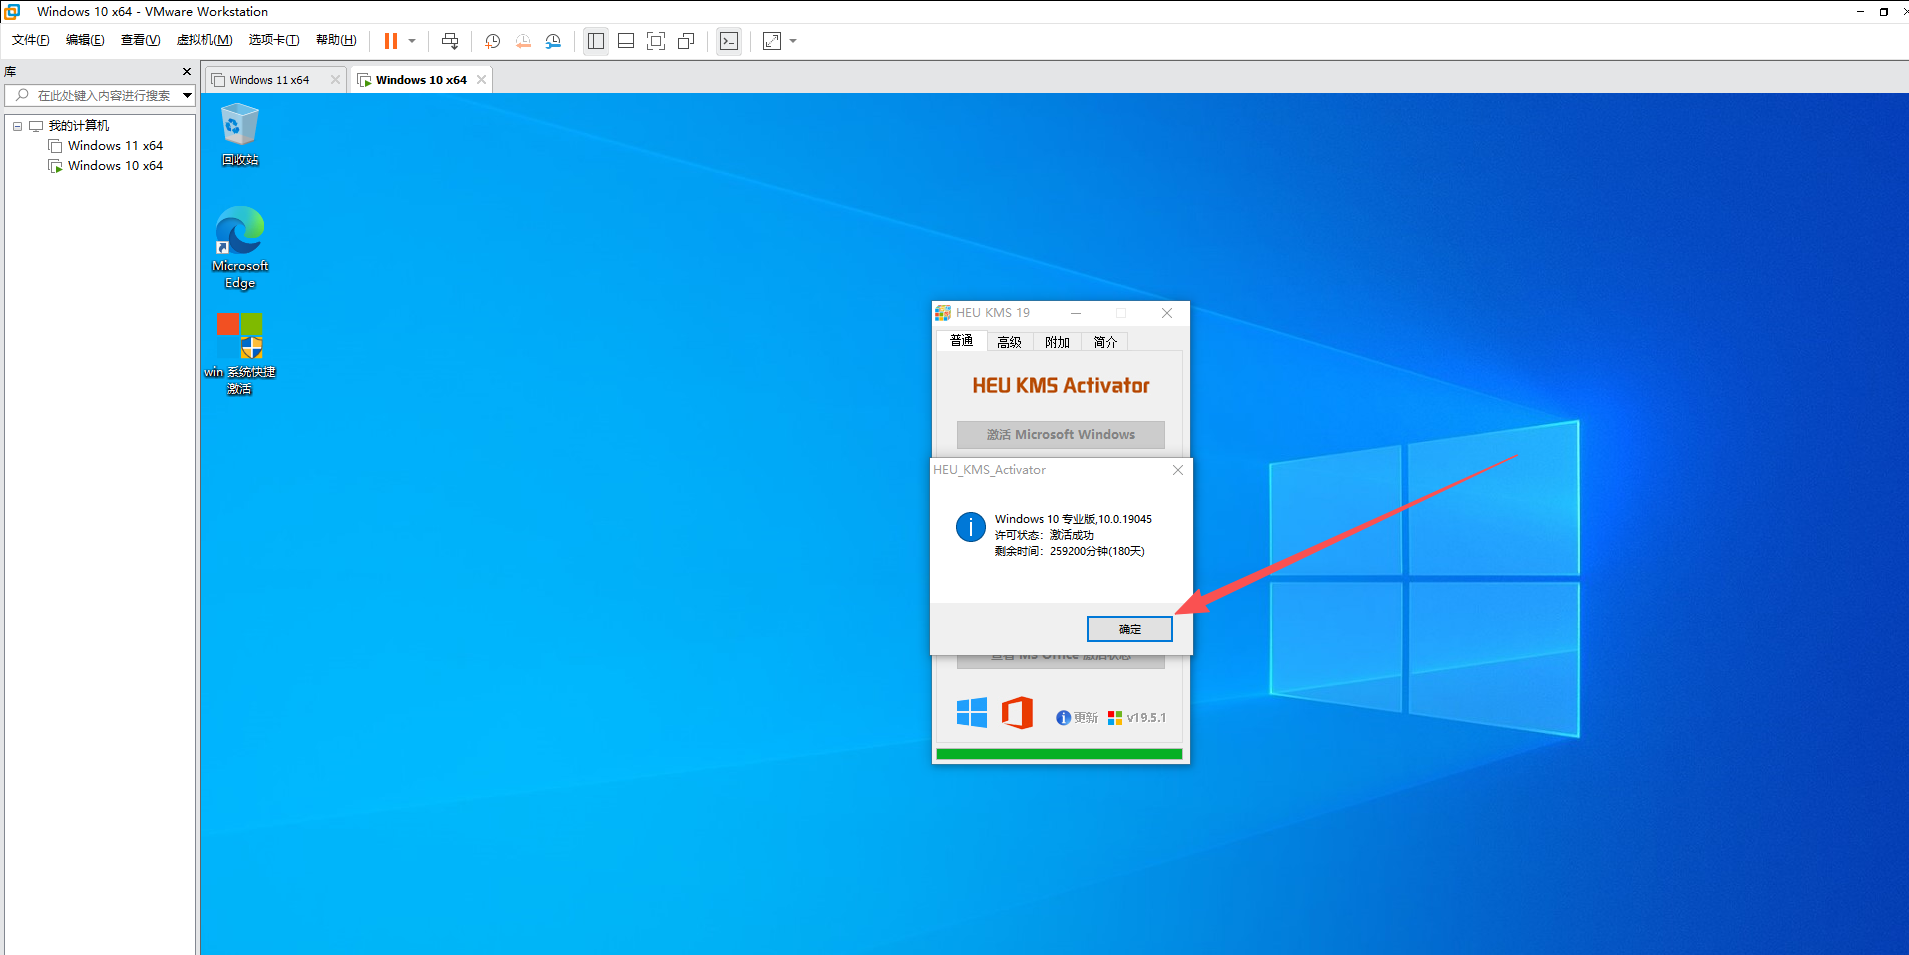Switch to the 高级 tab in HEU KMS

1010,342
